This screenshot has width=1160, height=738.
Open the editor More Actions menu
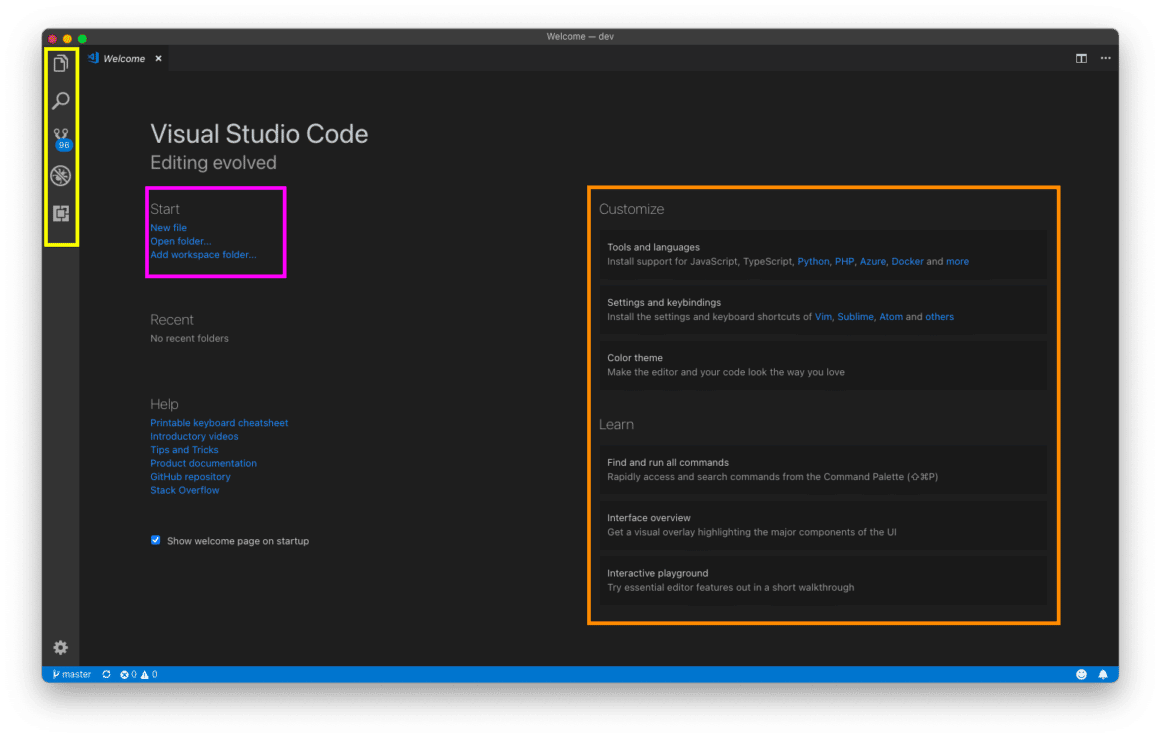1105,58
